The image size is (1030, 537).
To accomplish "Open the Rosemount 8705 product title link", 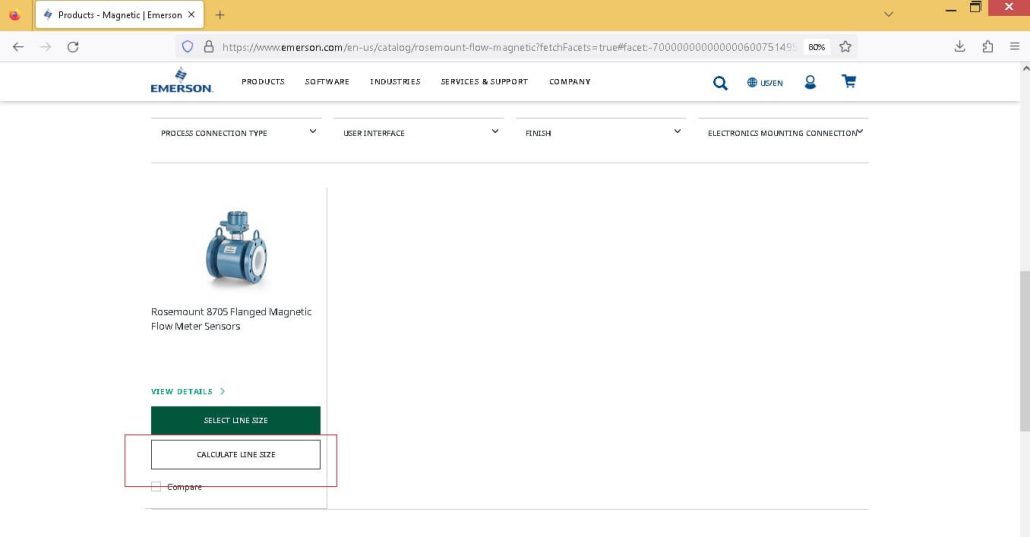I will [231, 319].
